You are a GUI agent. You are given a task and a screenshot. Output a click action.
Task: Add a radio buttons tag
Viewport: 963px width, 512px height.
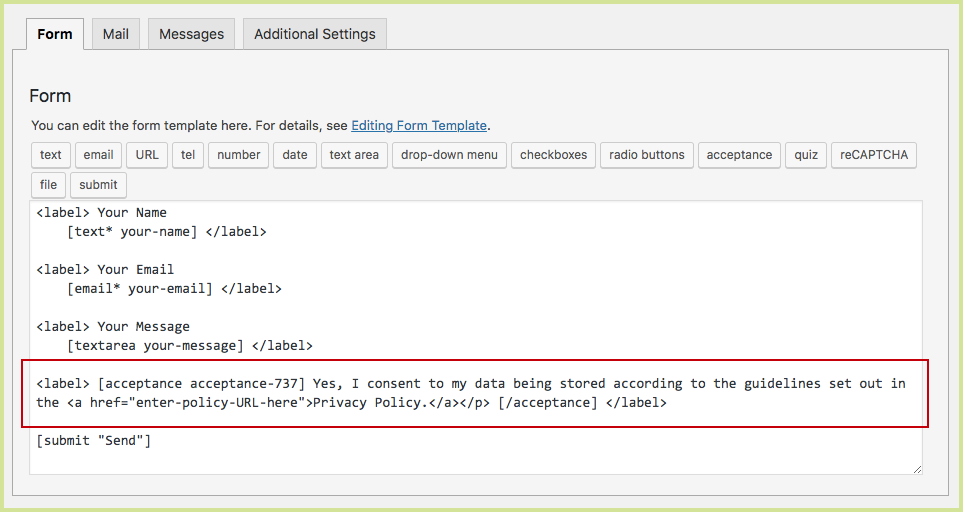647,155
